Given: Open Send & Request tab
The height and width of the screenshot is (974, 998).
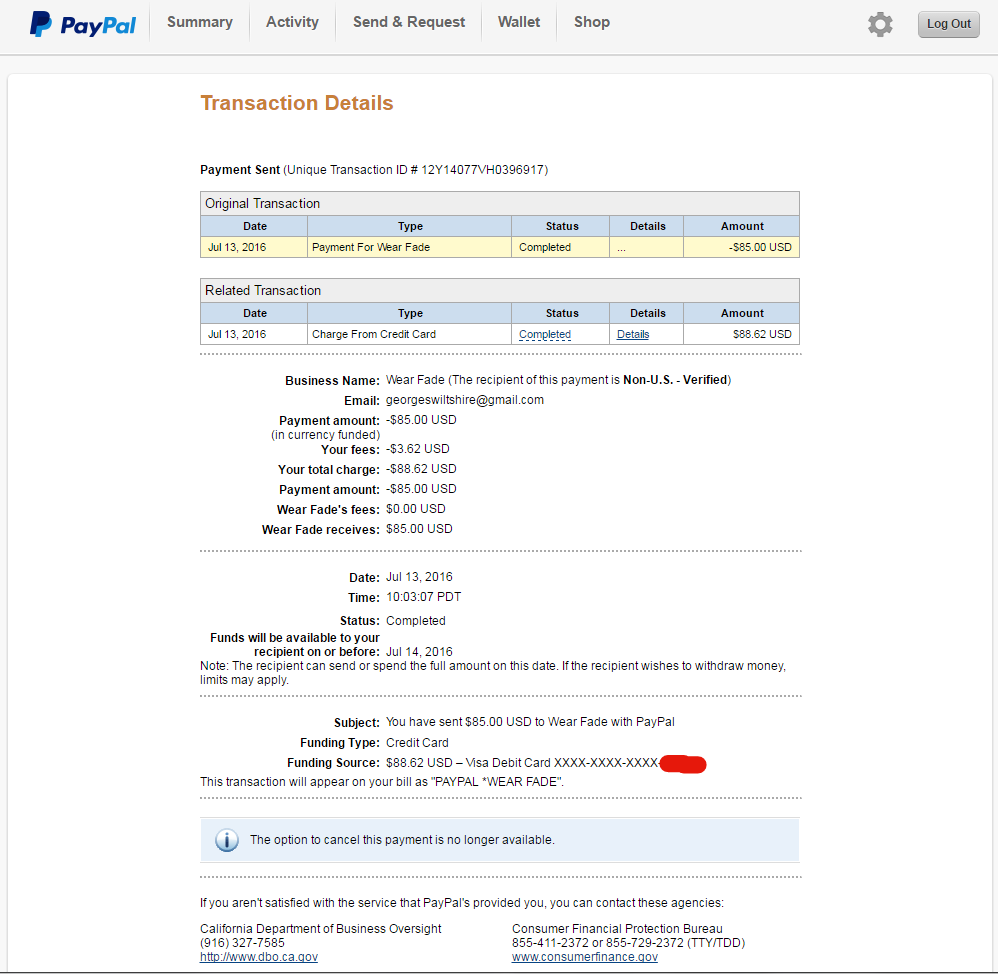Looking at the screenshot, I should click(409, 22).
